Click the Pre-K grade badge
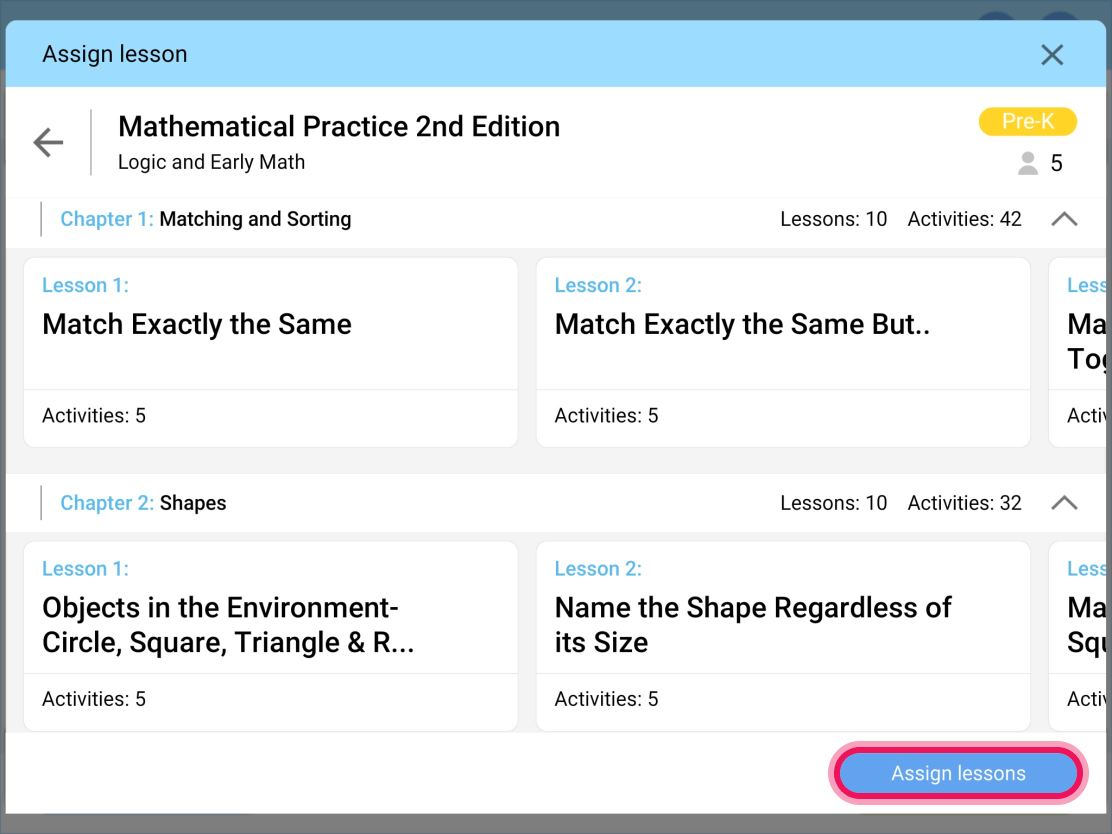This screenshot has width=1112, height=834. [1028, 121]
